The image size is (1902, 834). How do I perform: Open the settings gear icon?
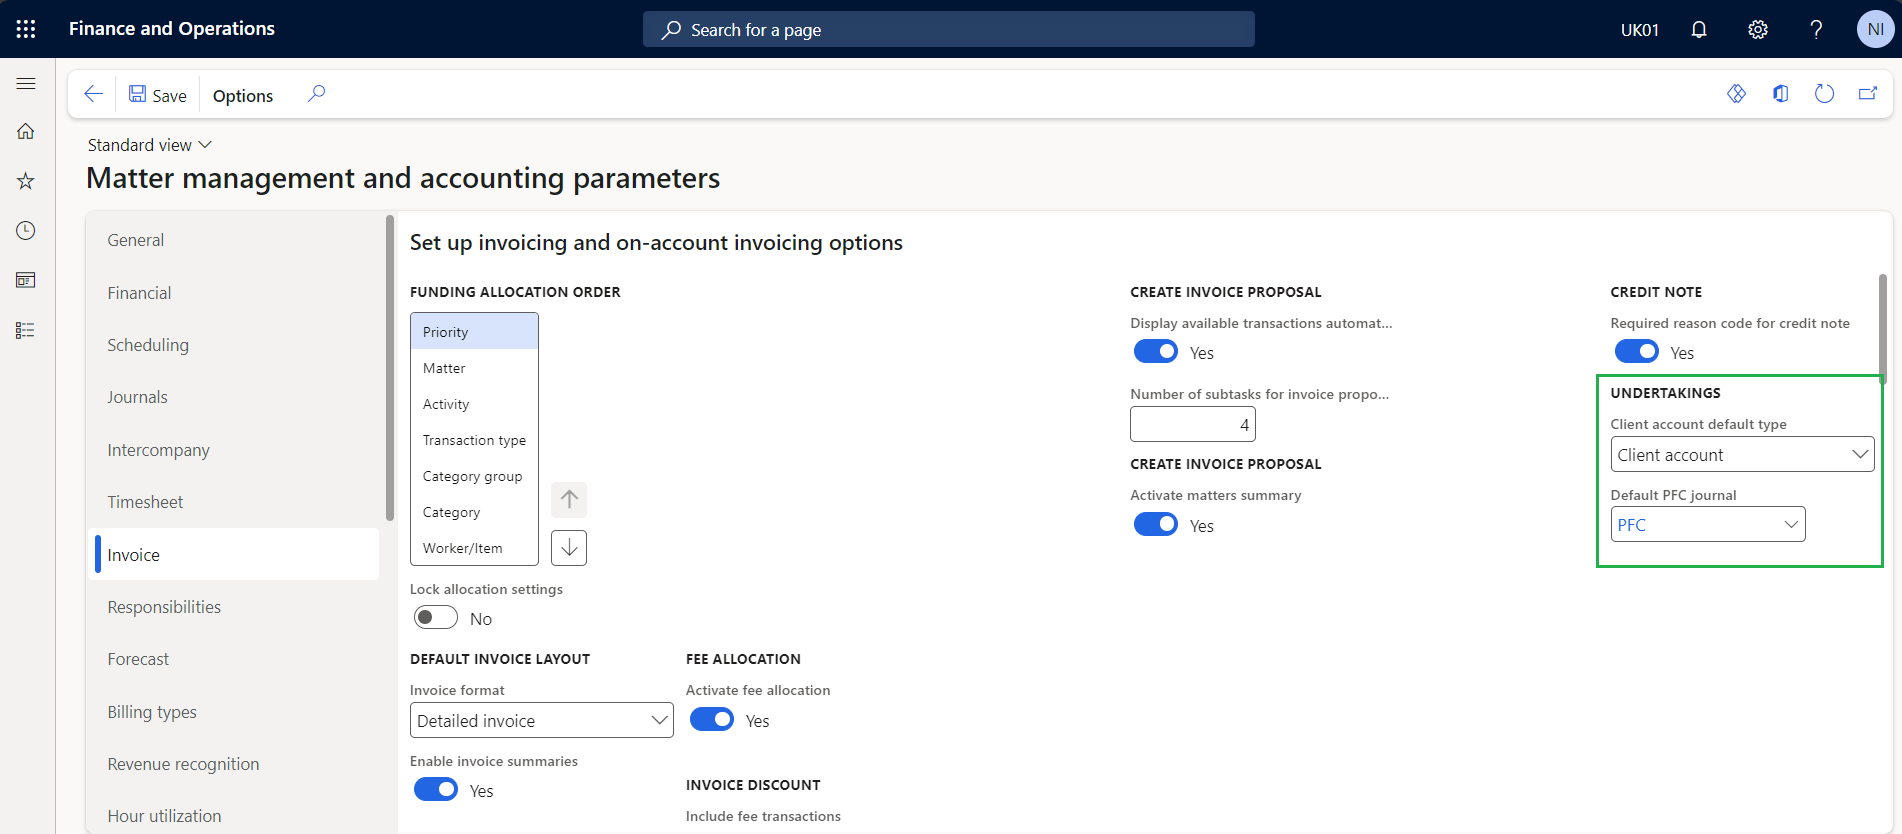(x=1758, y=30)
